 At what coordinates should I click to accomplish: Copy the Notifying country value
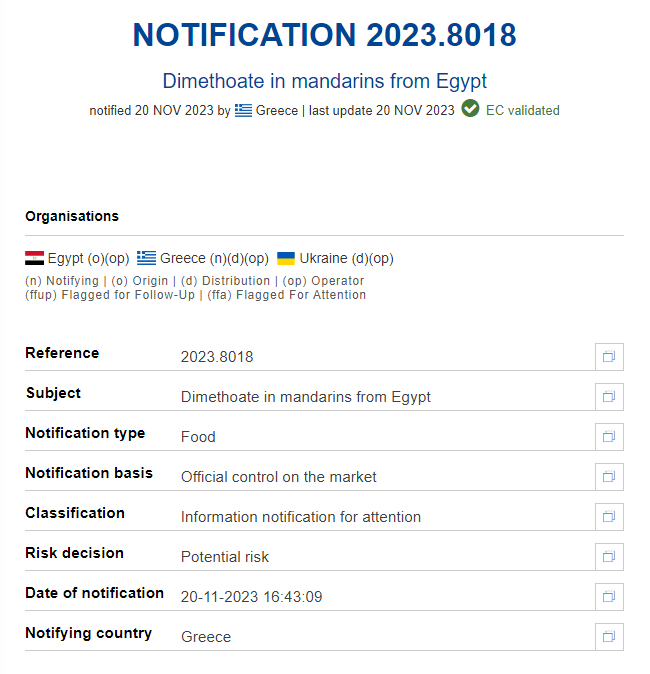[x=608, y=637]
